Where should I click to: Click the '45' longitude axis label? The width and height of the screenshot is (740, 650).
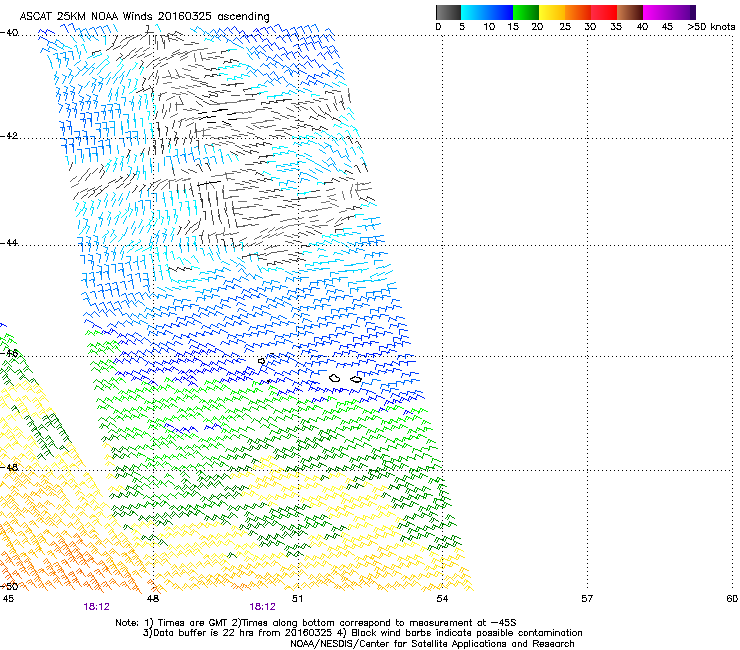(x=8, y=599)
